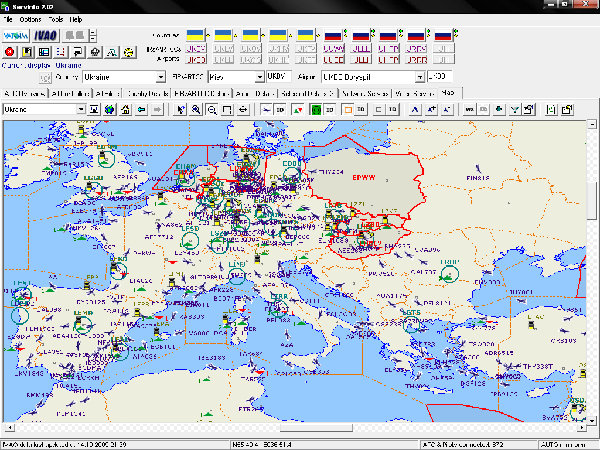Click the filter funnel icon
600x450 pixels.
coord(515,109)
